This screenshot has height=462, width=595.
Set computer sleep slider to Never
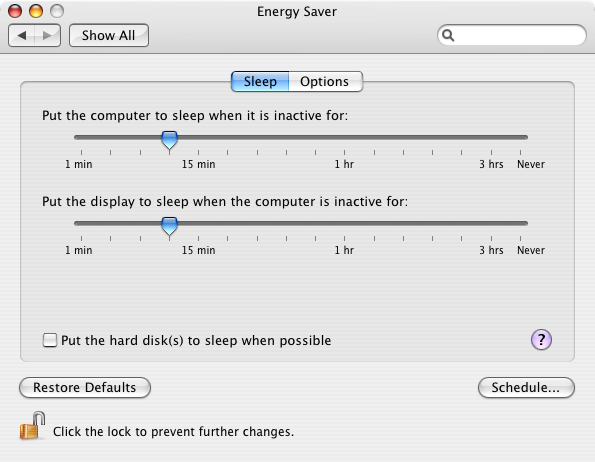(520, 137)
